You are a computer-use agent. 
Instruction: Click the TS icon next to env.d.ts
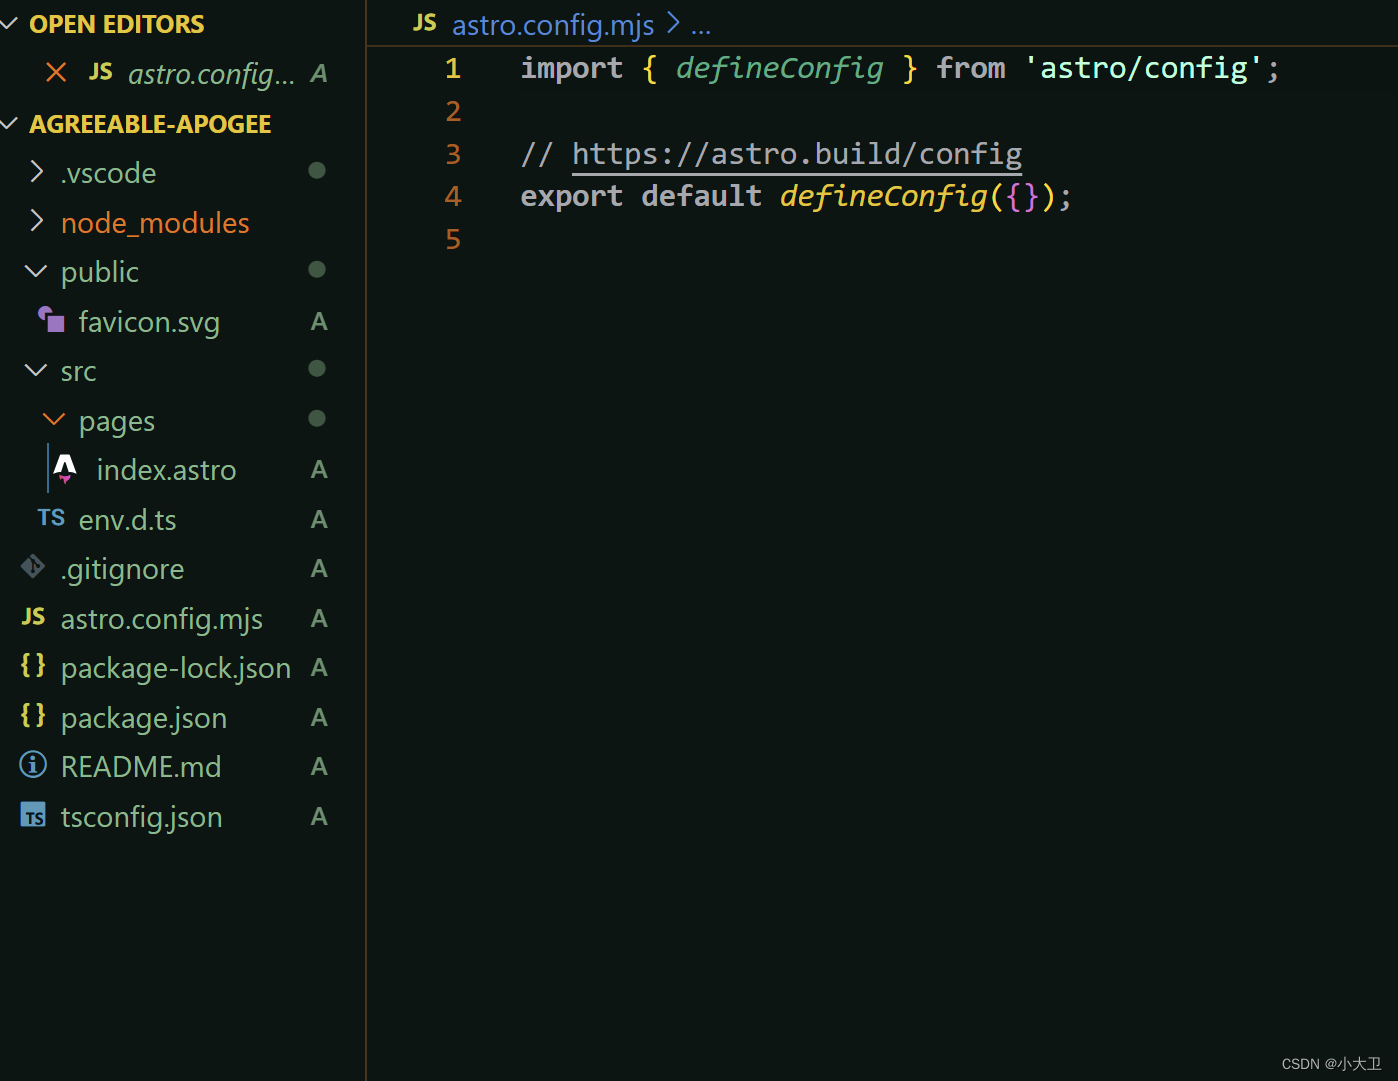tap(51, 518)
